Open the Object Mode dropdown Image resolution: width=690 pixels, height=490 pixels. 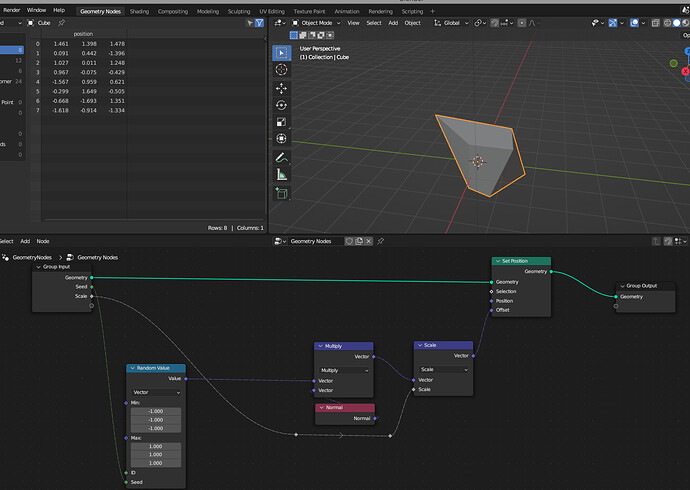tap(316, 23)
